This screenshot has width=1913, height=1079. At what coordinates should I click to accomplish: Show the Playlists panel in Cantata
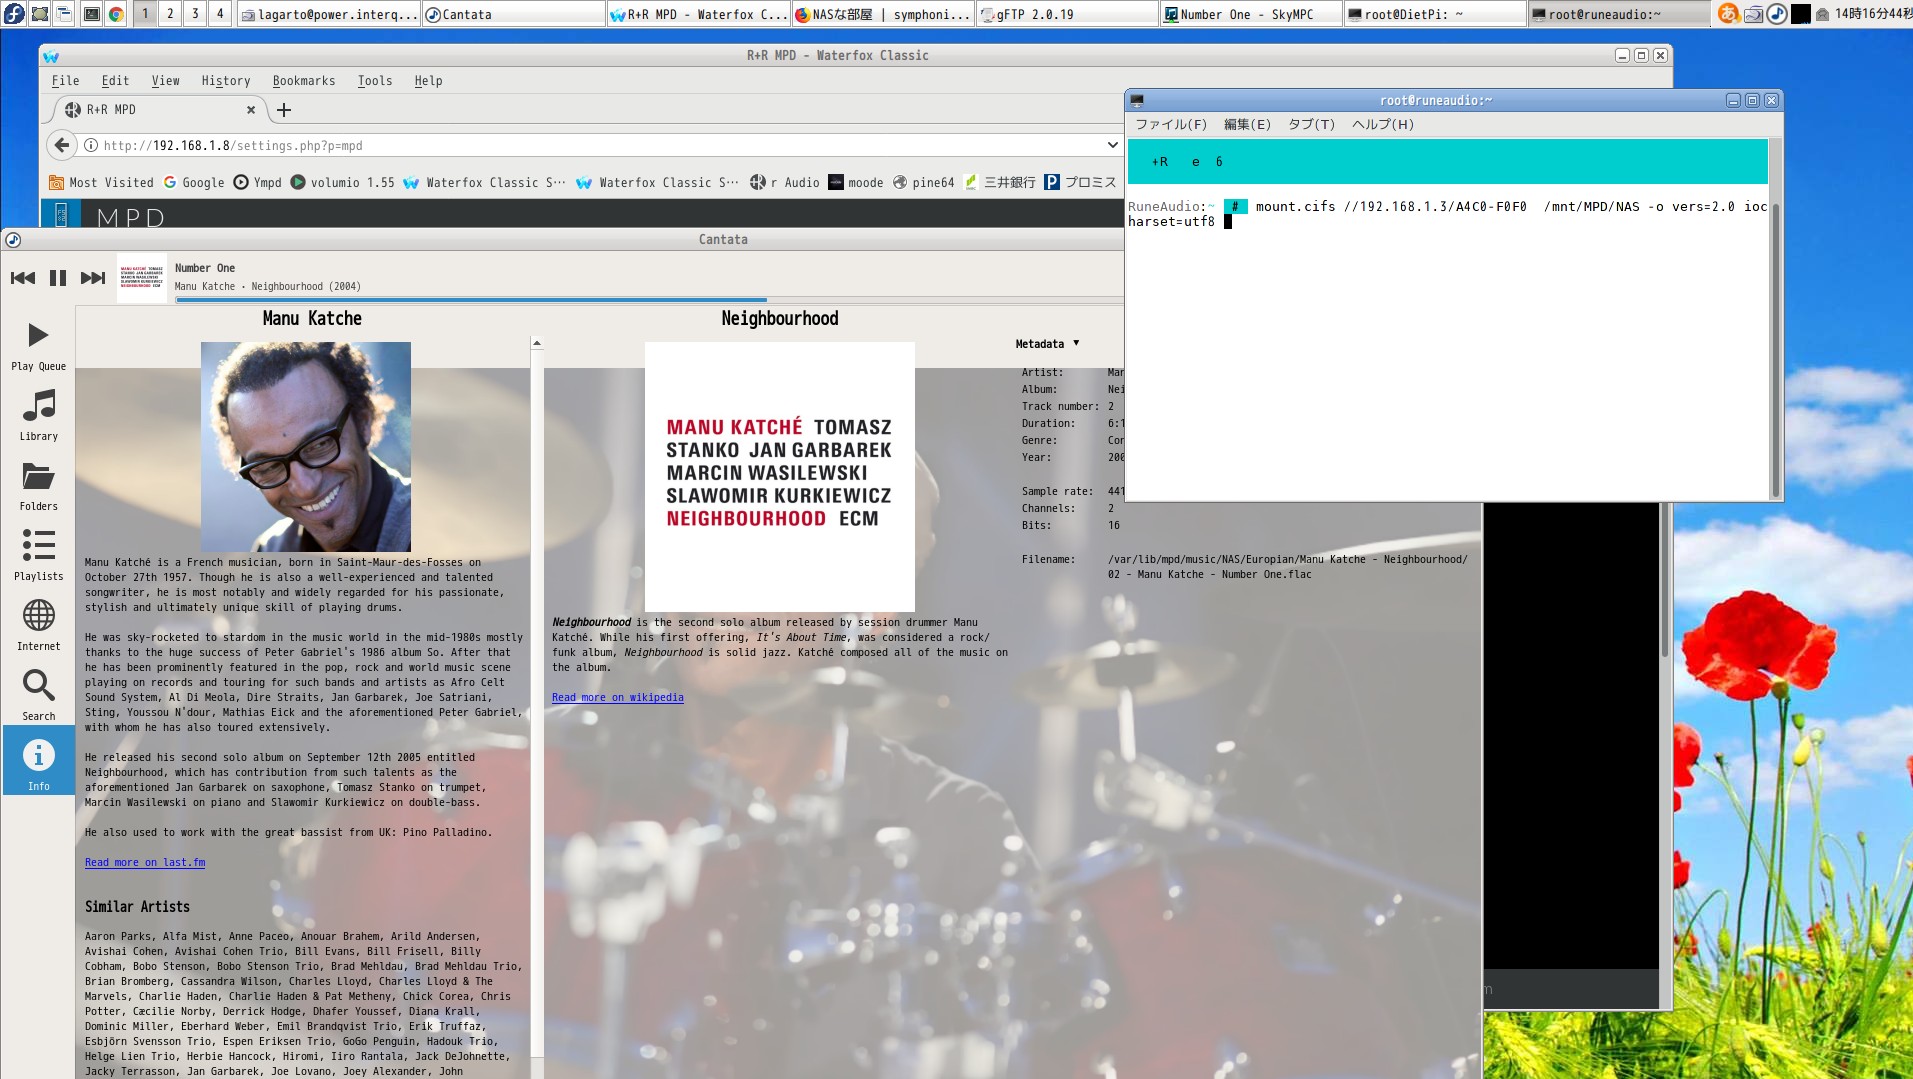point(38,555)
